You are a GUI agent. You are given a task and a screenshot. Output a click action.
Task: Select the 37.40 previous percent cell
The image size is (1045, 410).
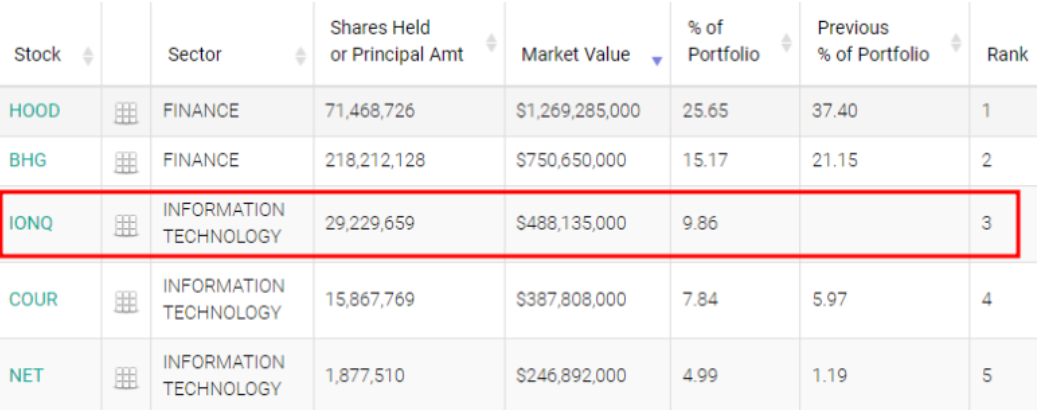[834, 111]
